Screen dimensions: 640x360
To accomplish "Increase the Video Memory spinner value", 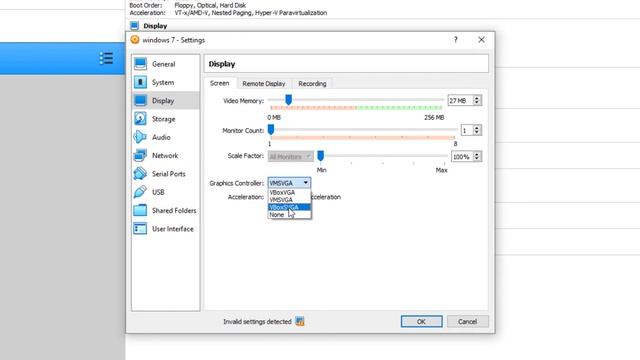I will [x=477, y=98].
